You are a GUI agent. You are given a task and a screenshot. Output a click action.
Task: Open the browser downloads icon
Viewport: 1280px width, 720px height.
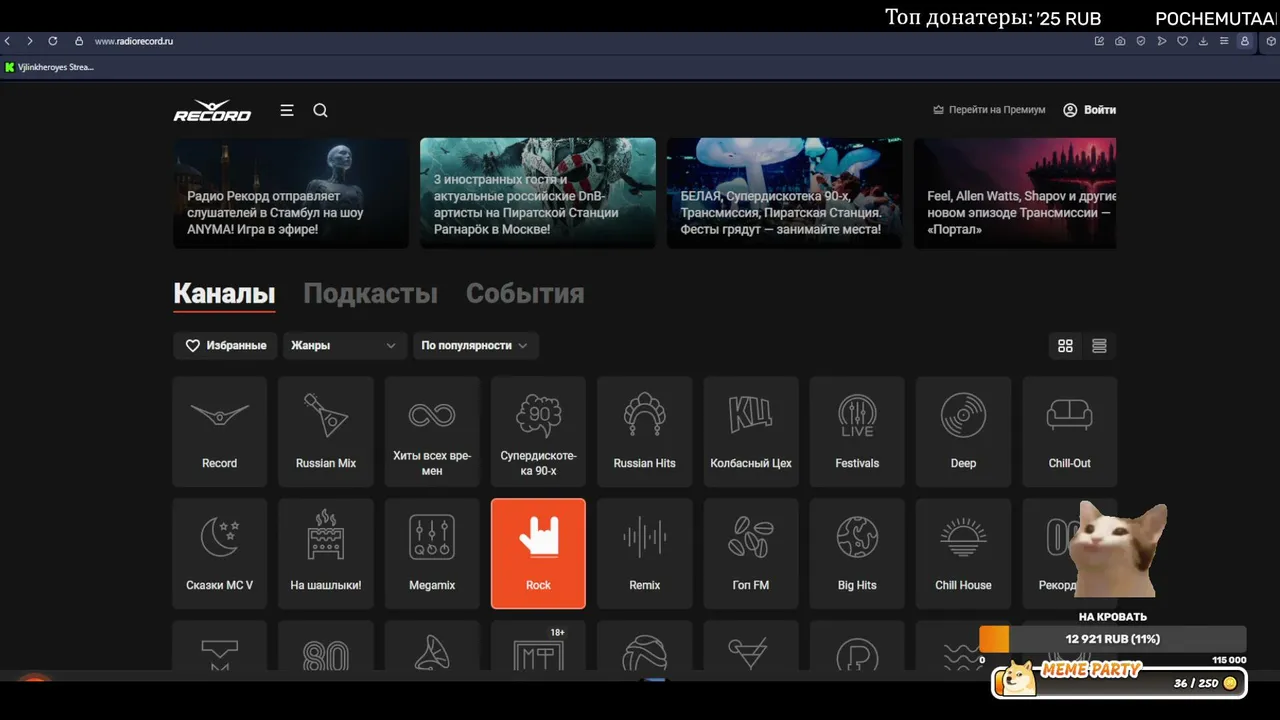coord(1203,41)
